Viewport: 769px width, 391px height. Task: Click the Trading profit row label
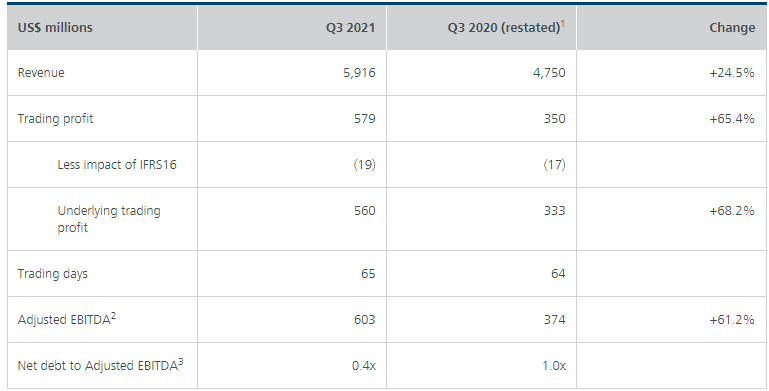[55, 119]
